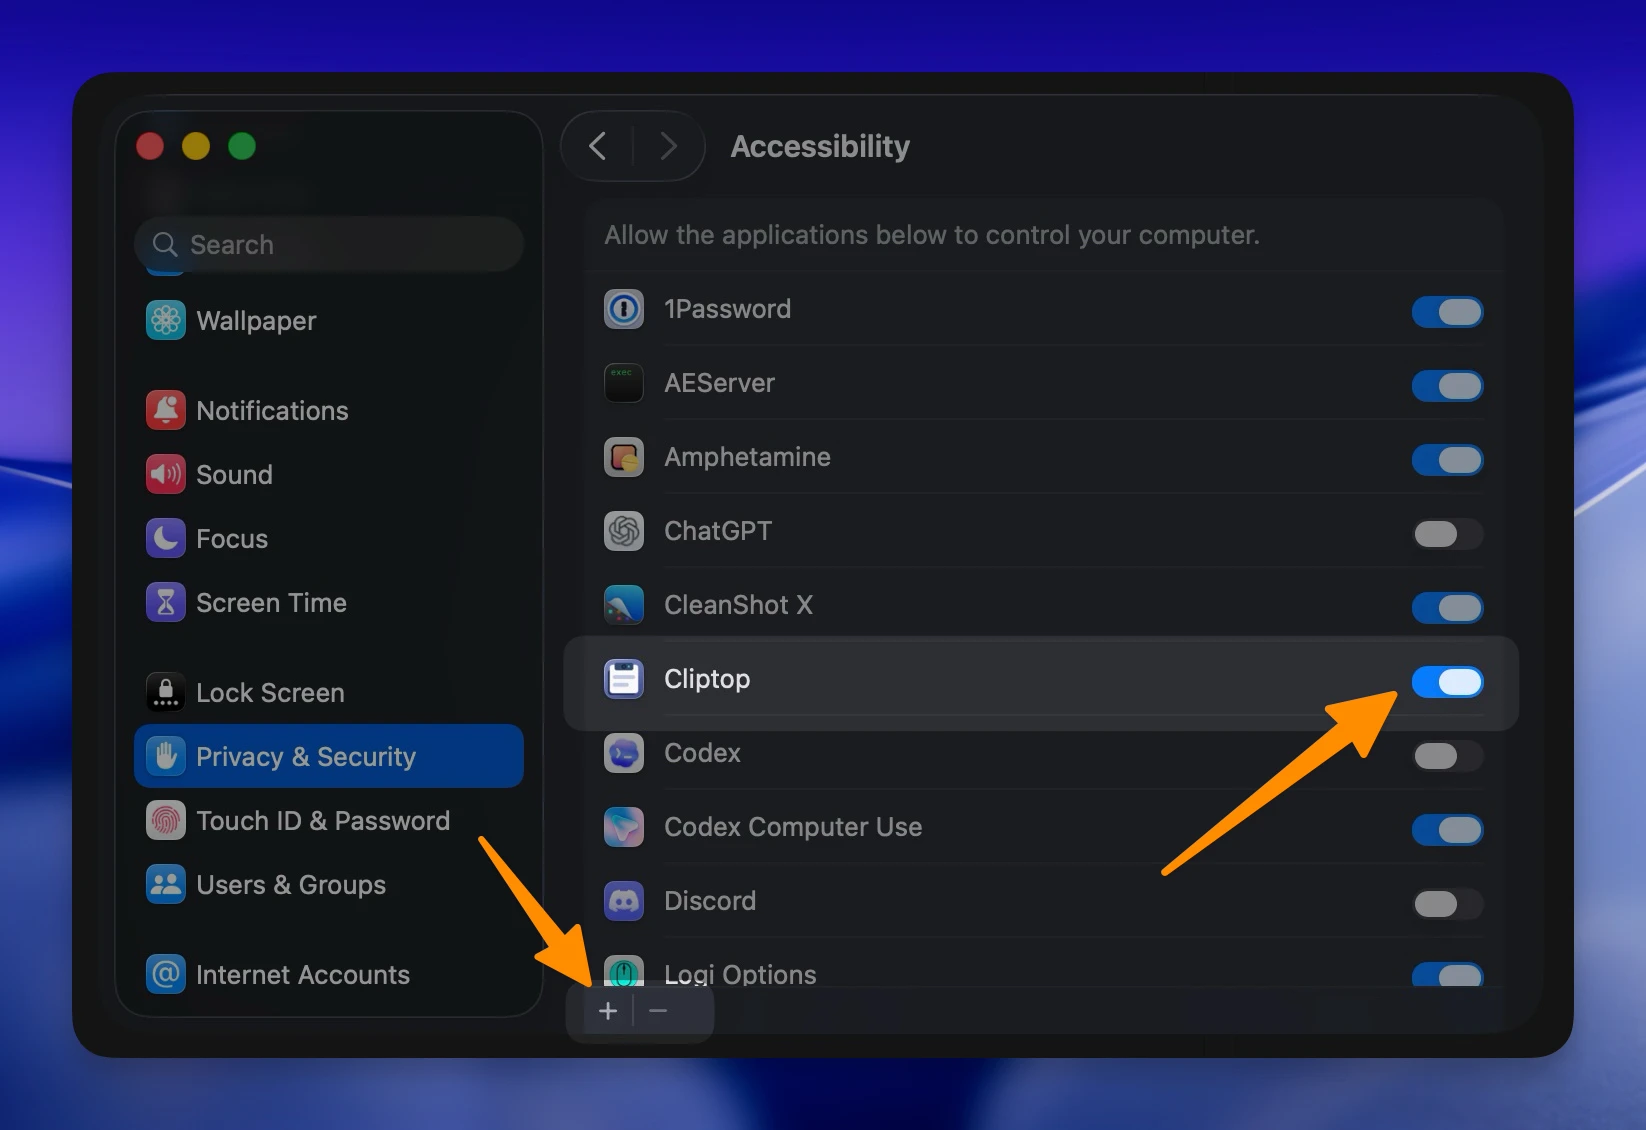Go forward with the right chevron
Viewport: 1646px width, 1130px height.
pos(668,146)
